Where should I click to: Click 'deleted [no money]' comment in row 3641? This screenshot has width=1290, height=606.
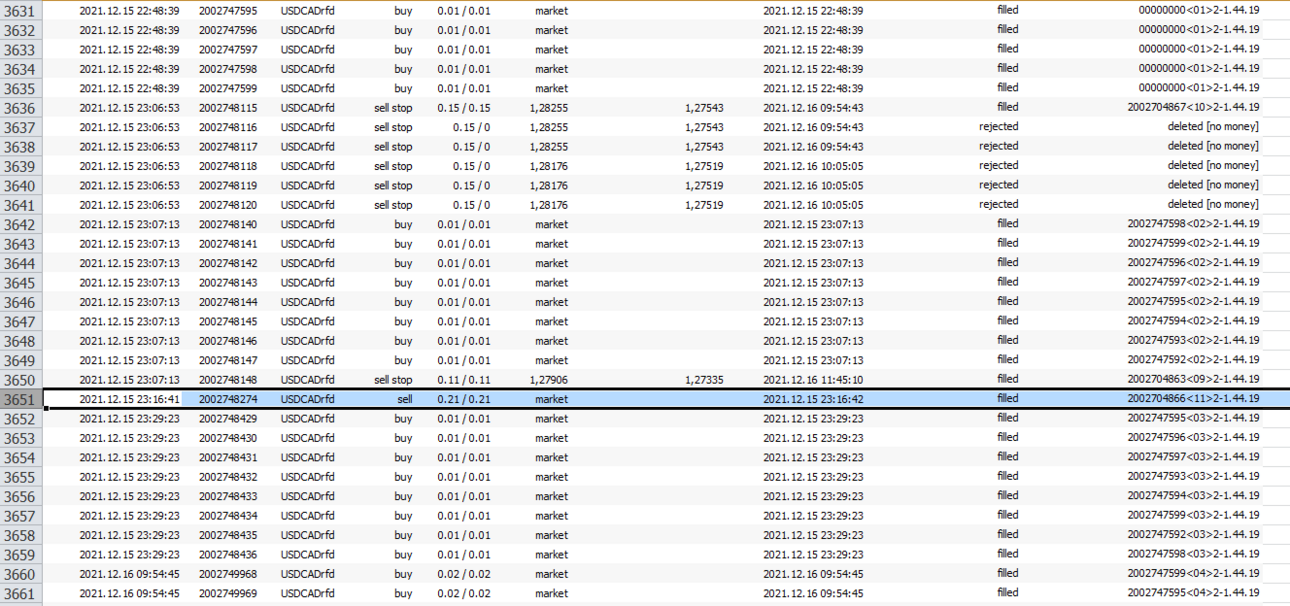pos(1213,205)
